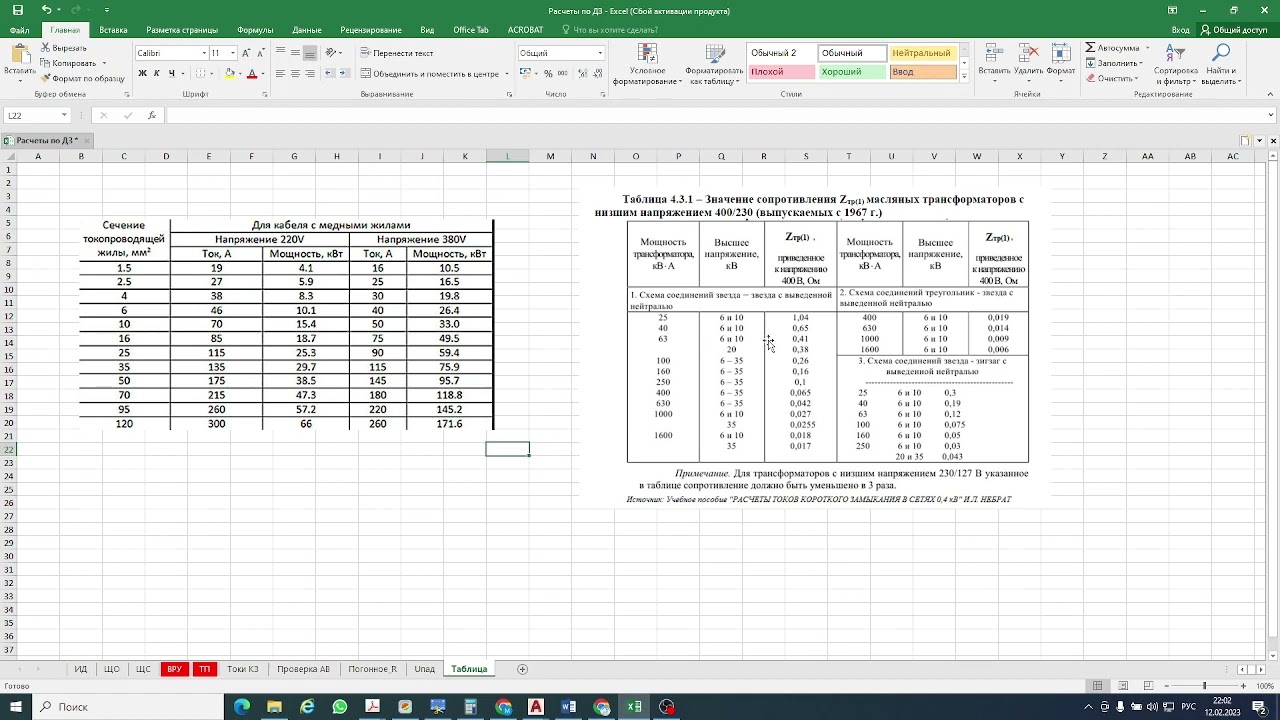This screenshot has height=720, width=1280.
Task: Toggle Bold (Ж) formatting
Action: pyautogui.click(x=143, y=73)
